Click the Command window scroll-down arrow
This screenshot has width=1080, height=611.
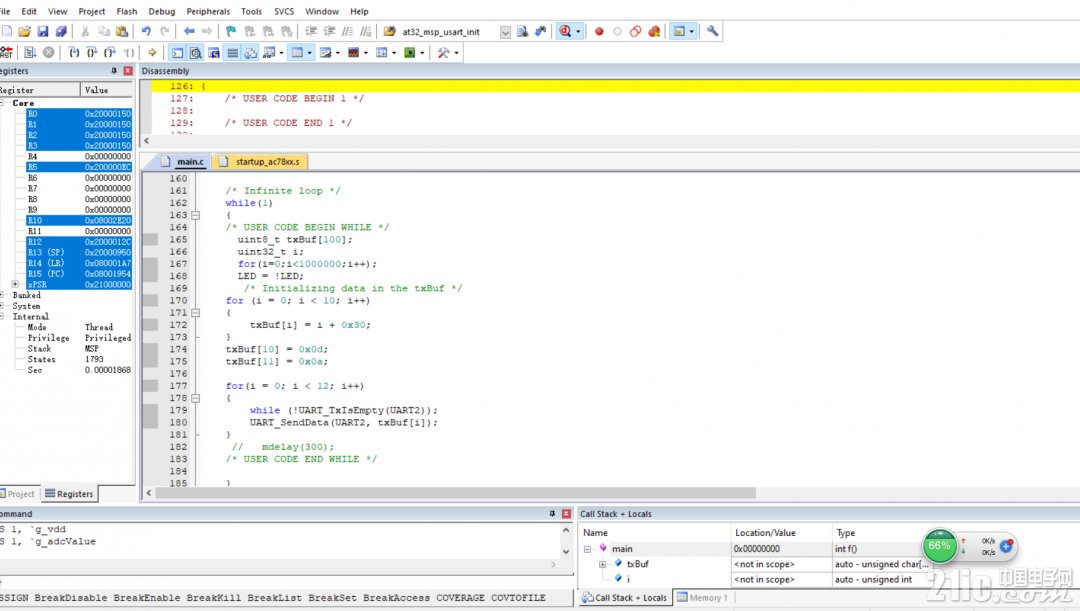(566, 552)
